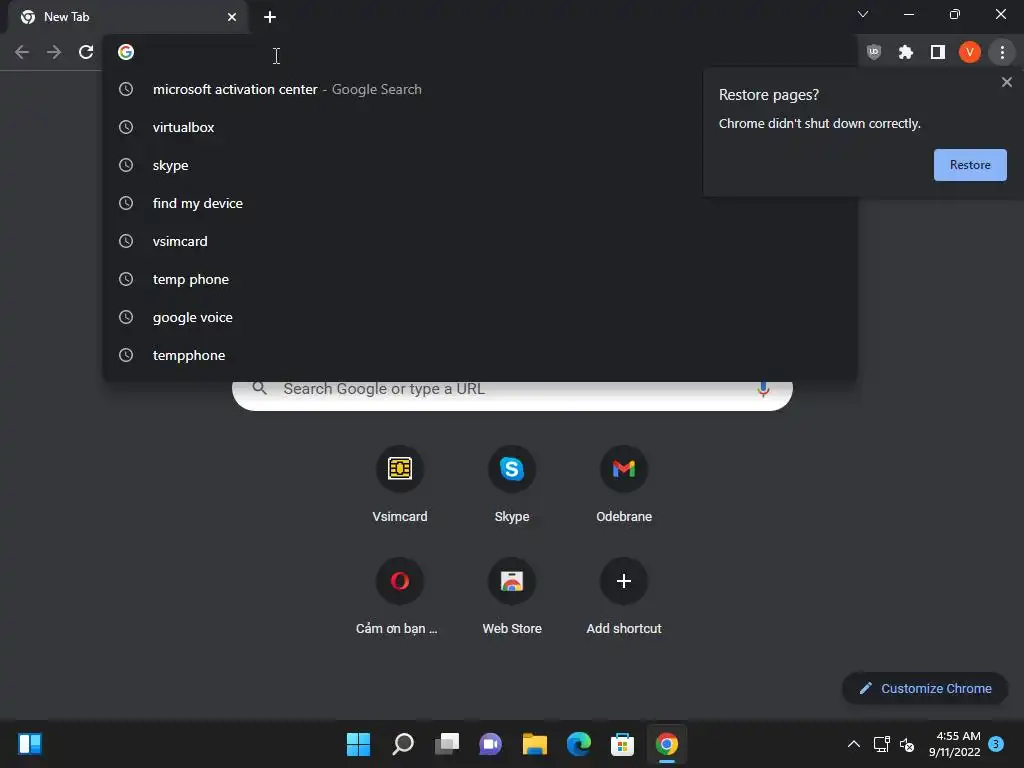
Task: Open the Vsimcard shortcut
Action: tap(400, 485)
